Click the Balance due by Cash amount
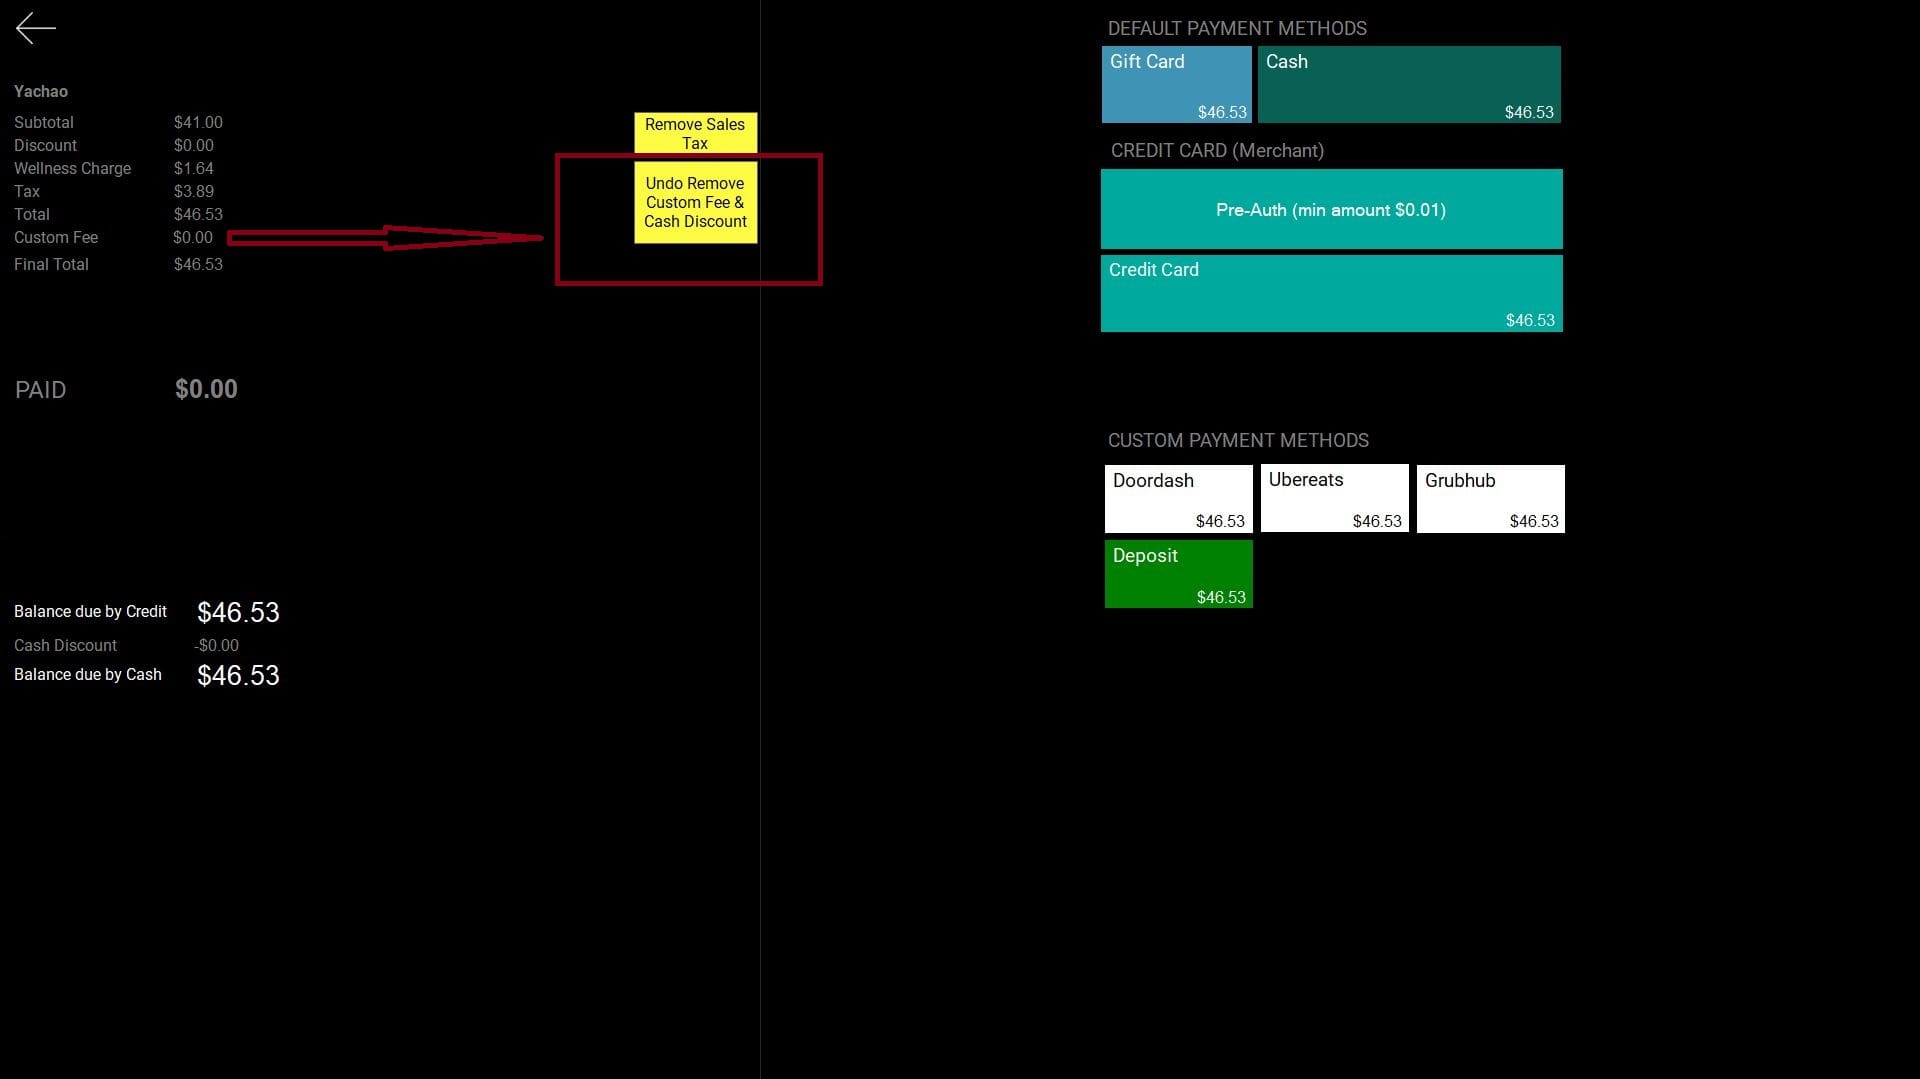 pos(238,676)
